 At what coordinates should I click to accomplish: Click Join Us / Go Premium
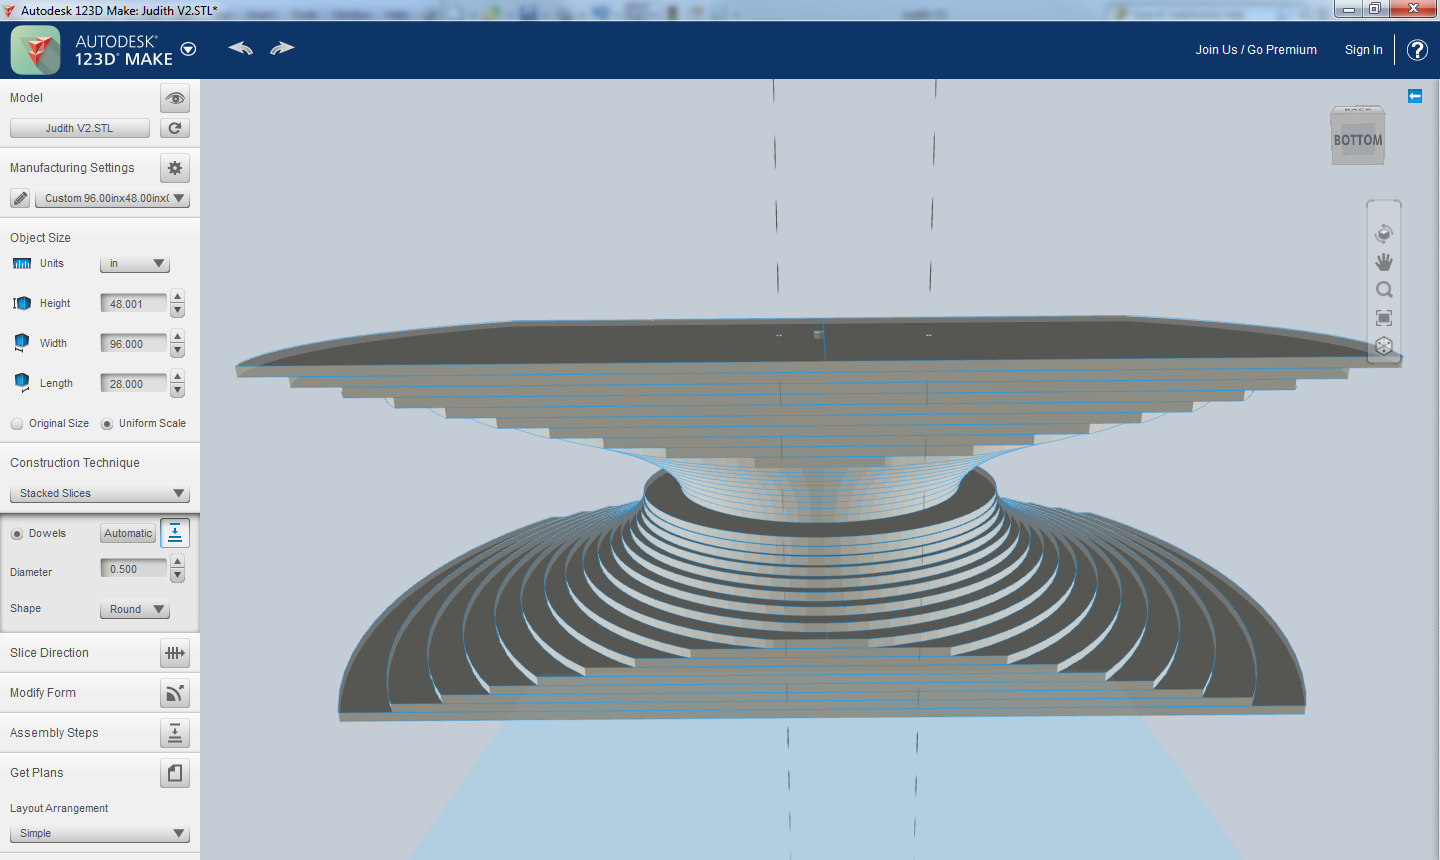1256,49
